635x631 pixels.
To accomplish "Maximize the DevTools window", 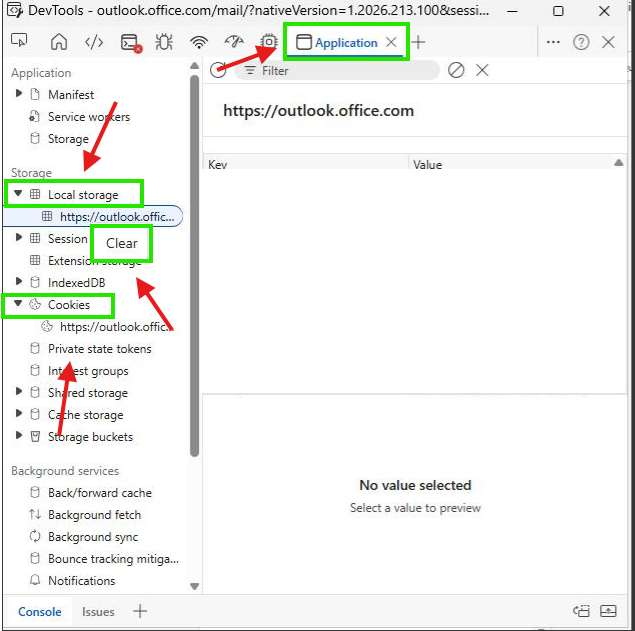I will [x=558, y=11].
